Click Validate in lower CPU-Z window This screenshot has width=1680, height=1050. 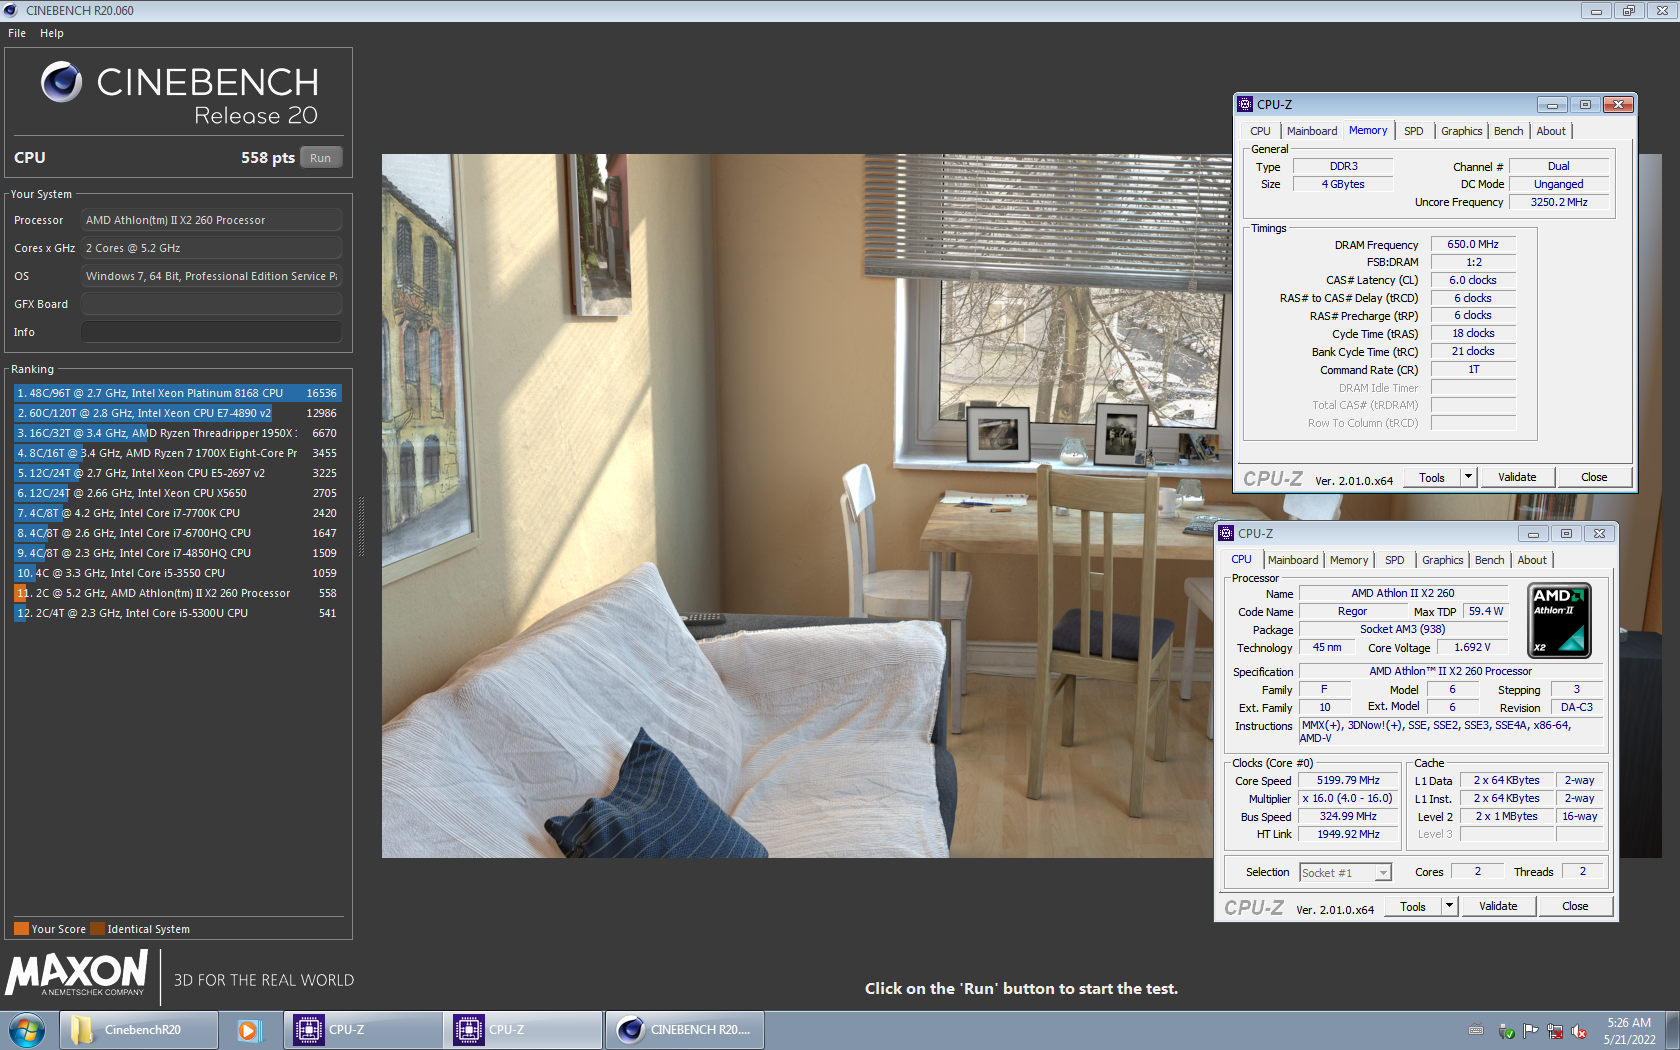pos(1498,906)
